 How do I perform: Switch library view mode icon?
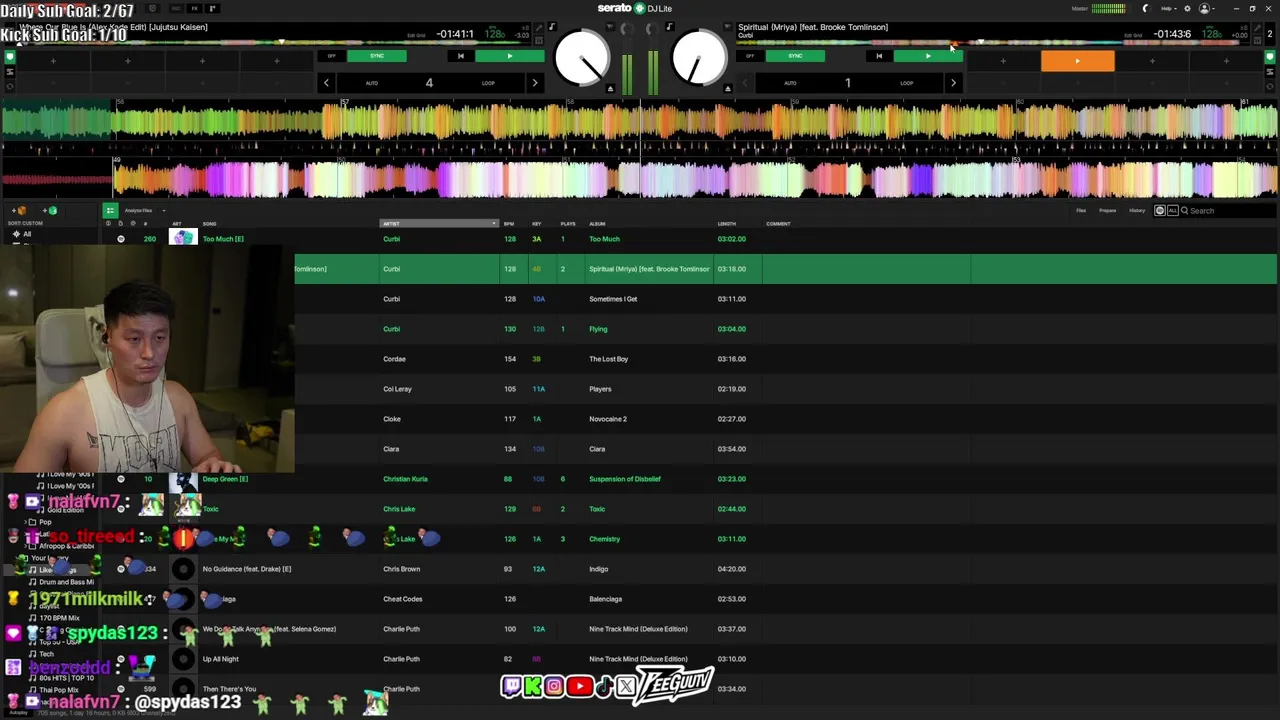click(110, 210)
